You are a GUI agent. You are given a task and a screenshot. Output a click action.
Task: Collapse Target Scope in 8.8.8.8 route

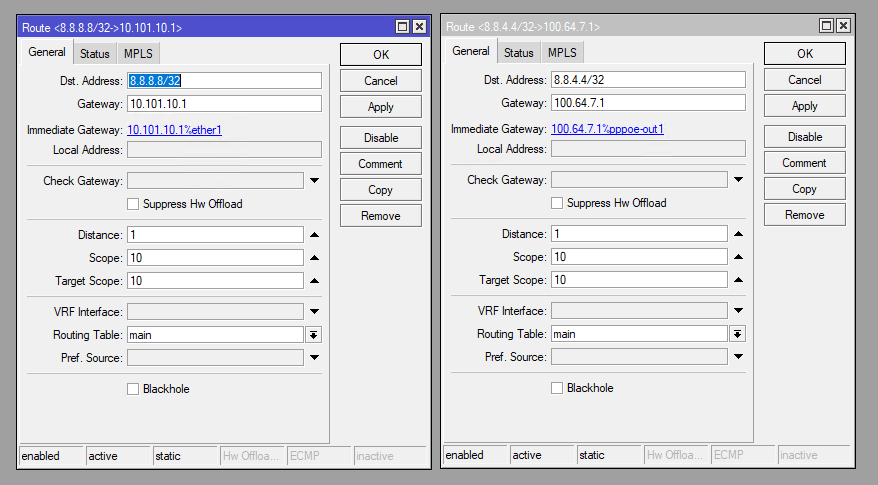[315, 281]
